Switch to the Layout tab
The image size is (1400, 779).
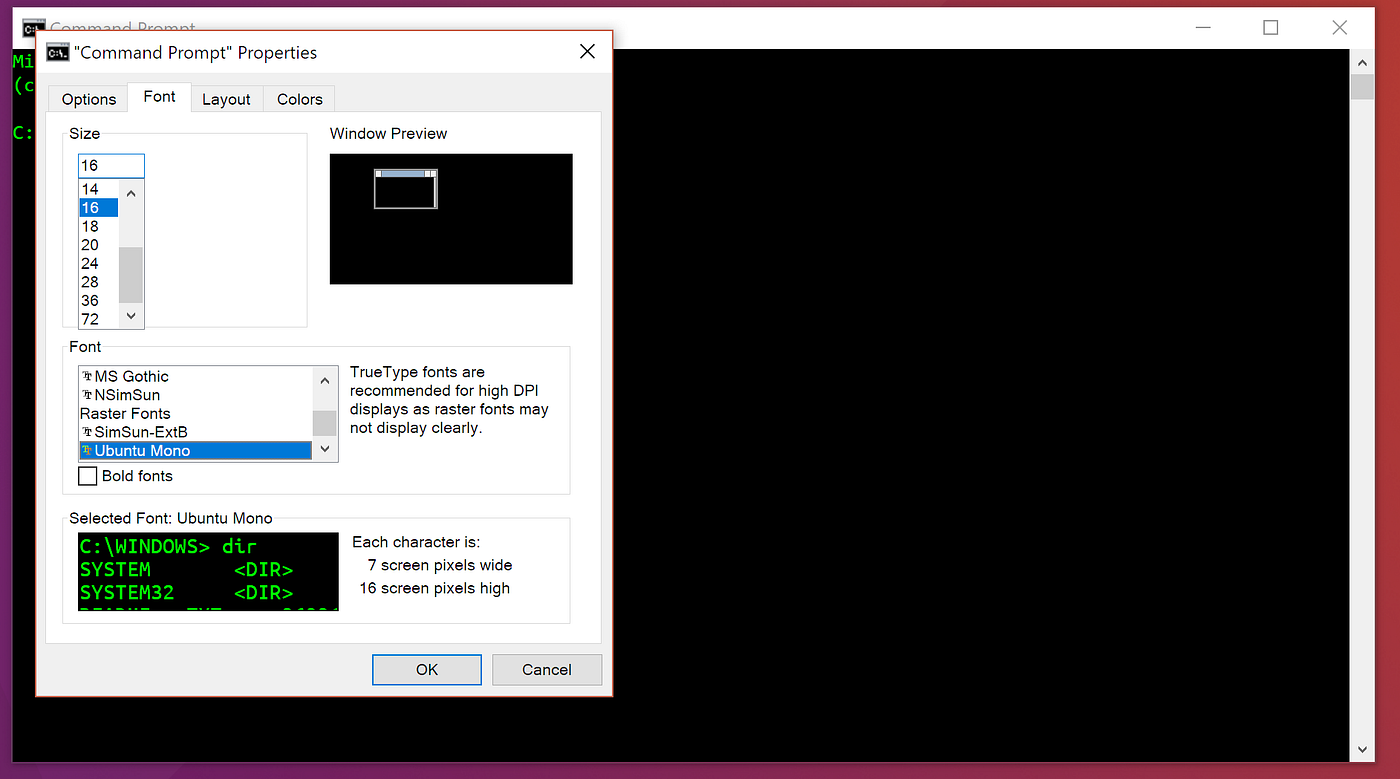[x=226, y=98]
